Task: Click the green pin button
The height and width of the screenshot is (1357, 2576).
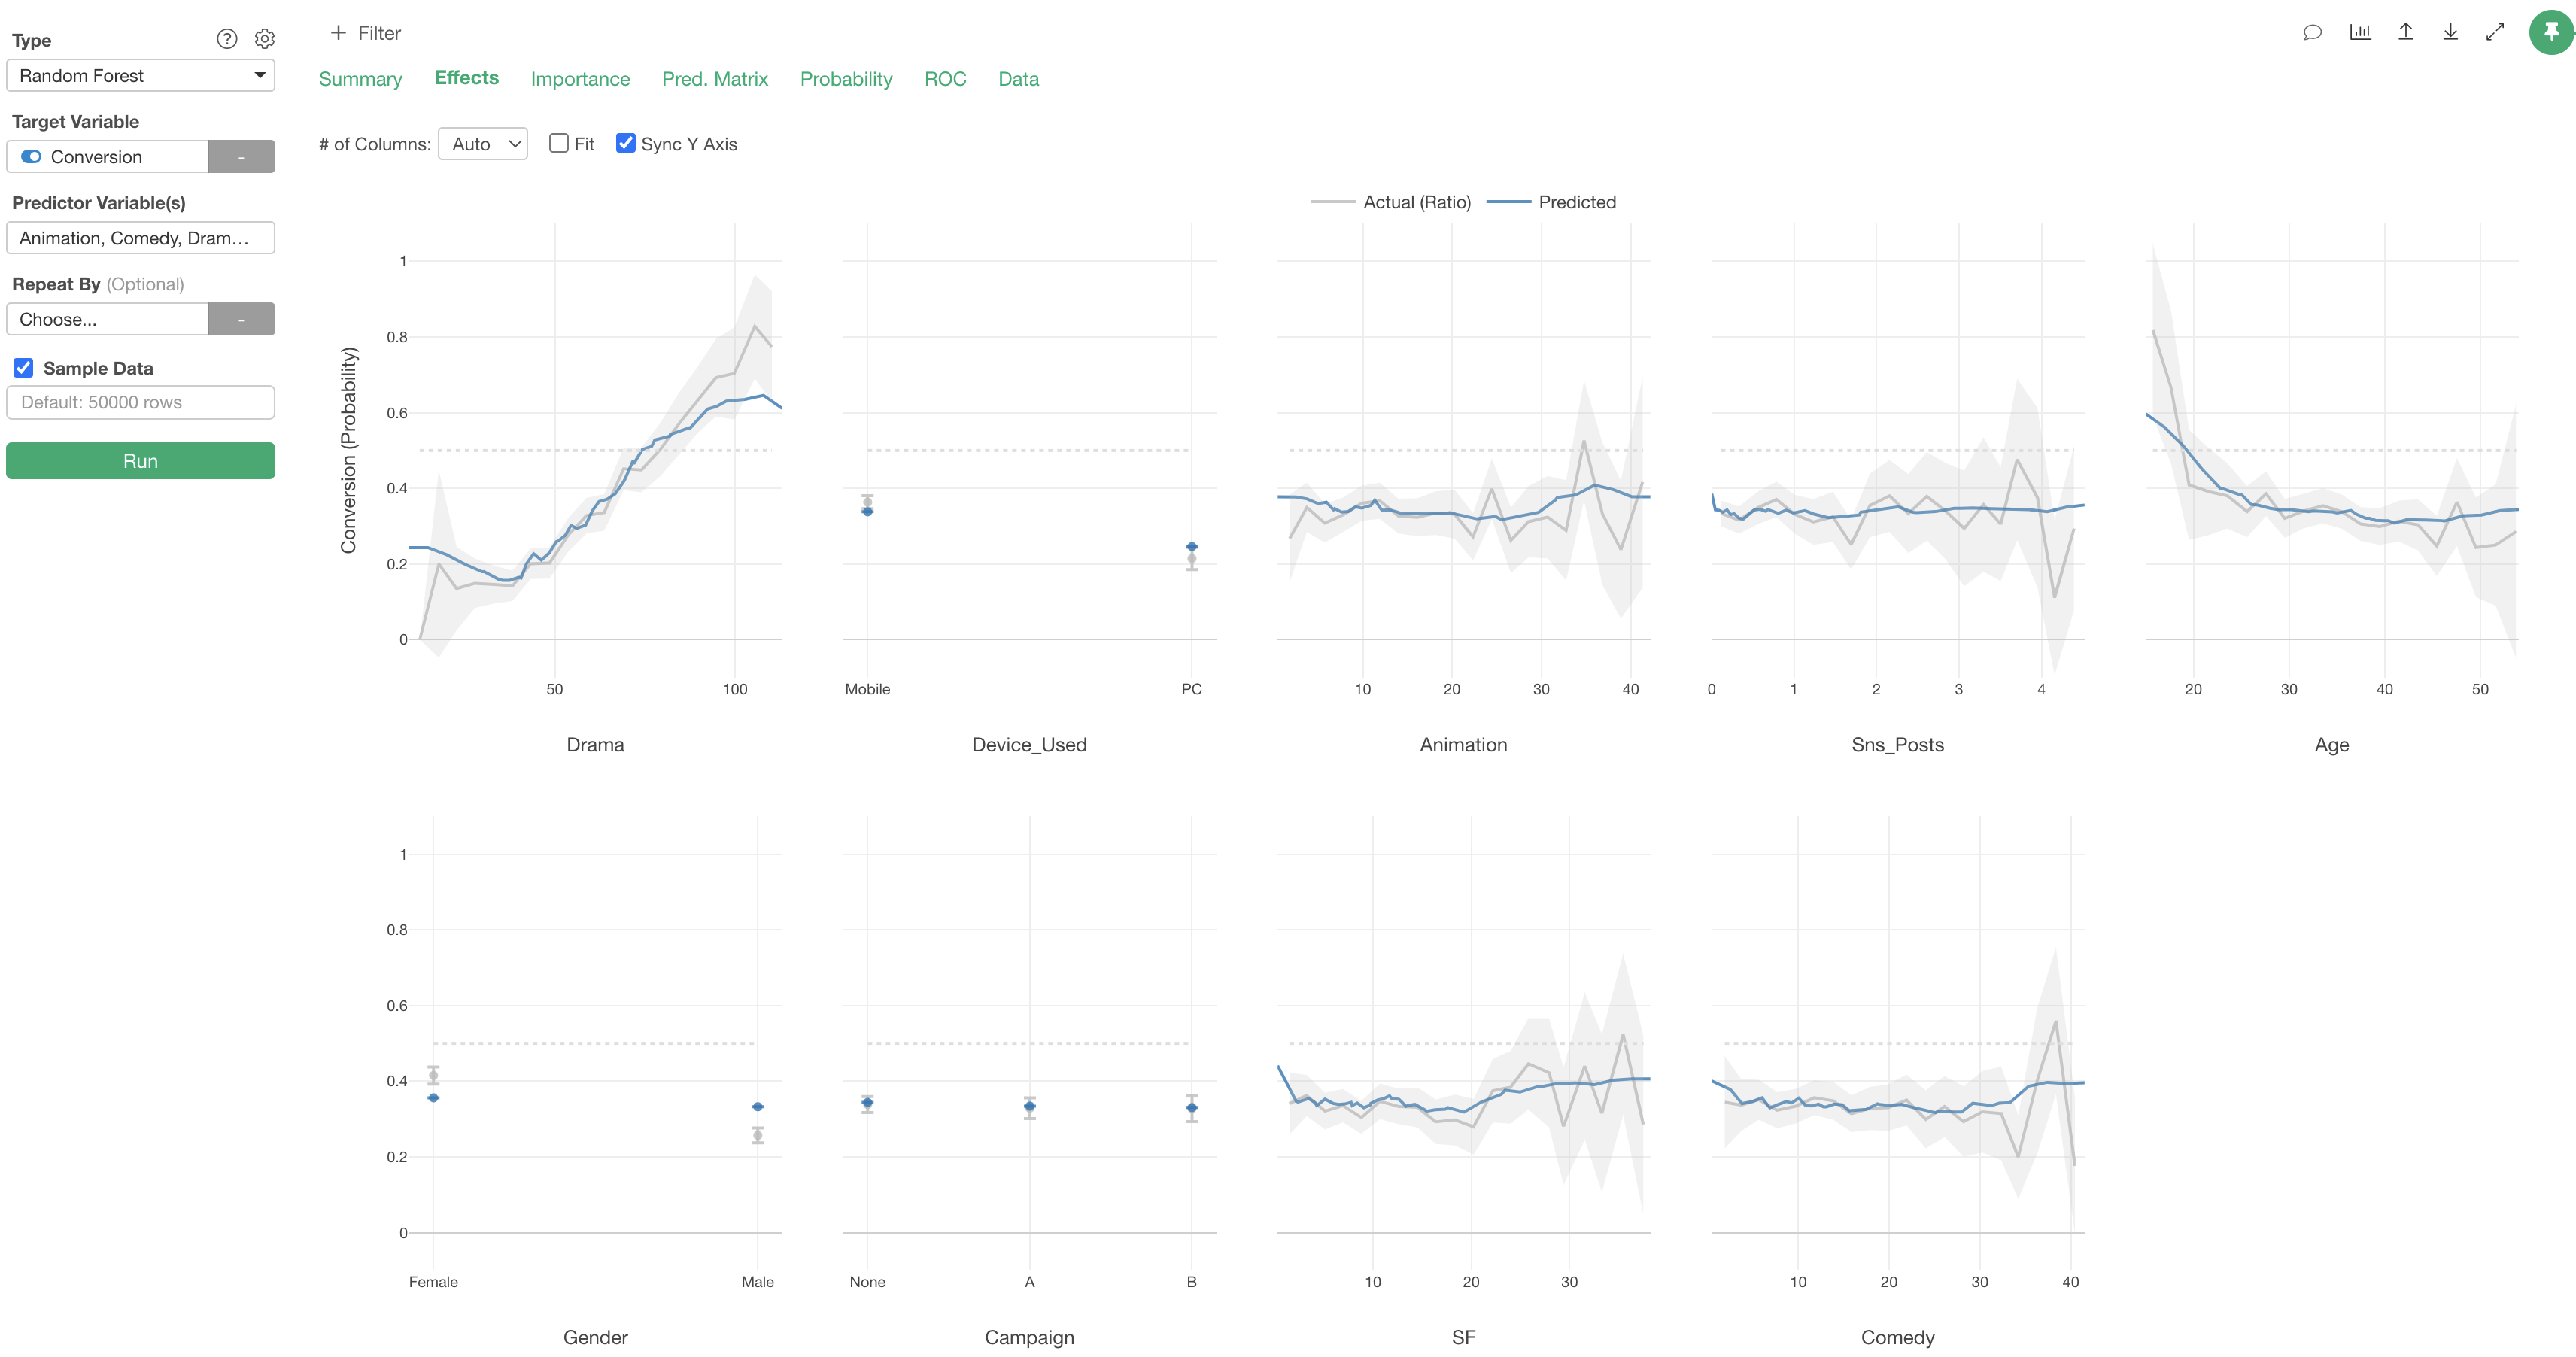Action: click(2551, 32)
